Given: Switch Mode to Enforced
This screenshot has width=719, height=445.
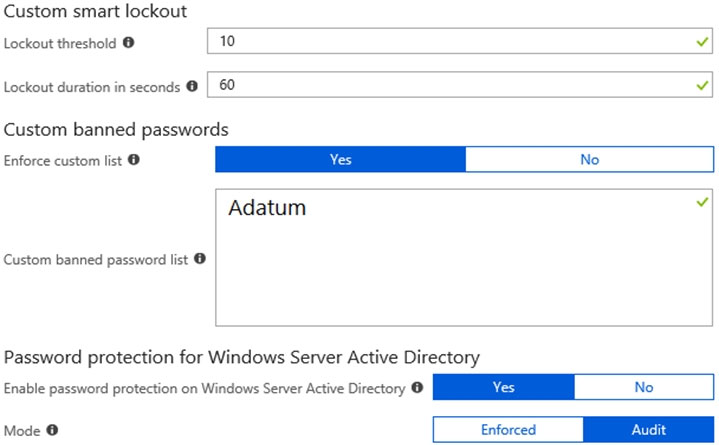Looking at the screenshot, I should click(x=508, y=429).
